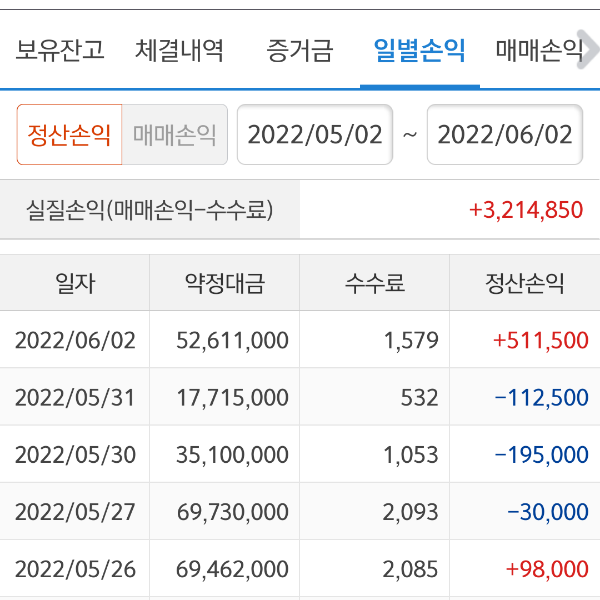This screenshot has height=600, width=600.
Task: Click the +511,500 settlement profit cell
Action: (x=540, y=340)
